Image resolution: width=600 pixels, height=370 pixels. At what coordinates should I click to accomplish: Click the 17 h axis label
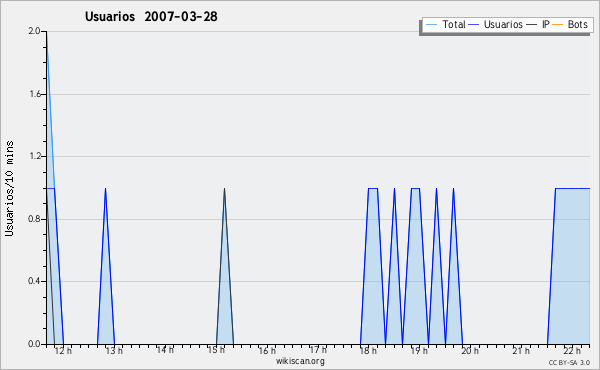coord(318,349)
